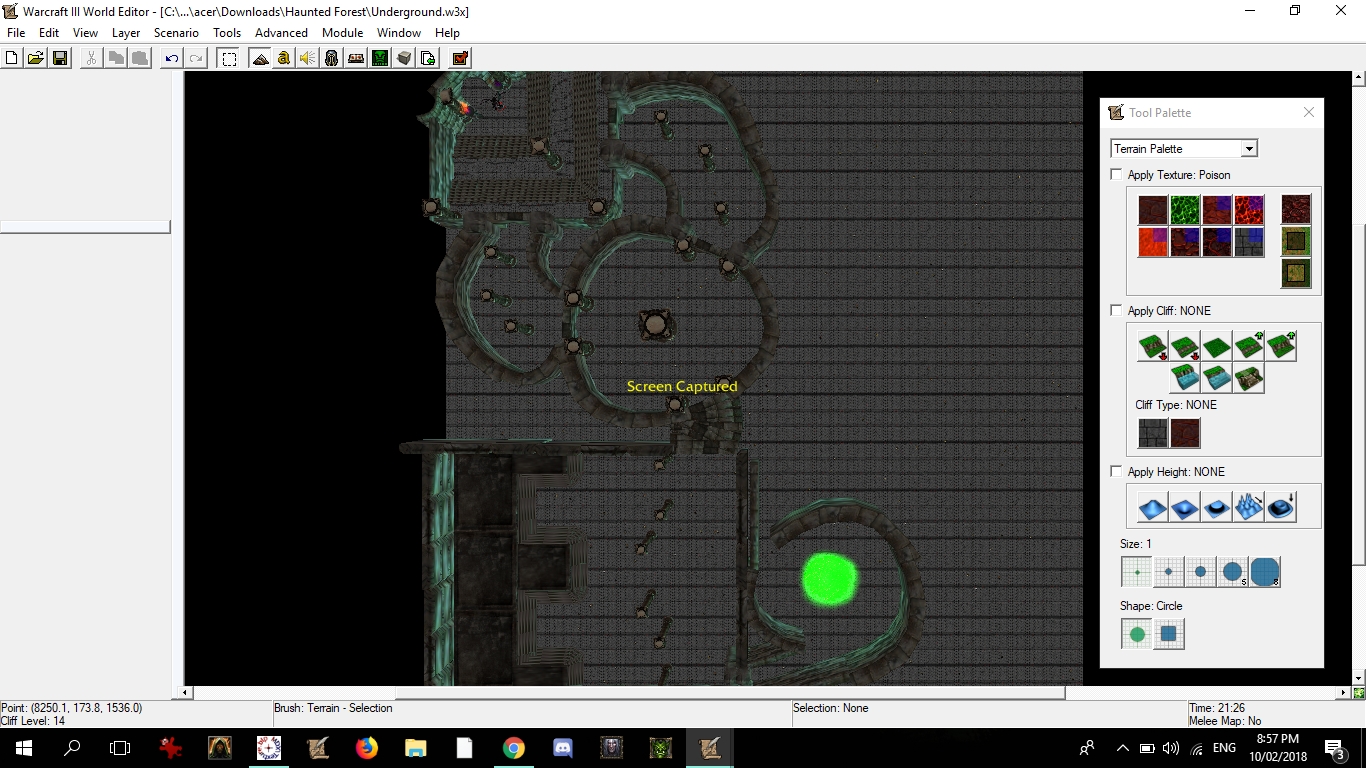Open the AI Editor green face icon
Screen dimensions: 1366x768
[x=380, y=58]
